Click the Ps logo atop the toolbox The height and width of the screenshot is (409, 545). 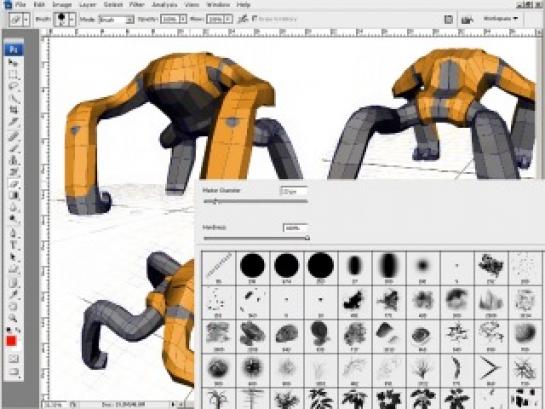pyautogui.click(x=14, y=49)
